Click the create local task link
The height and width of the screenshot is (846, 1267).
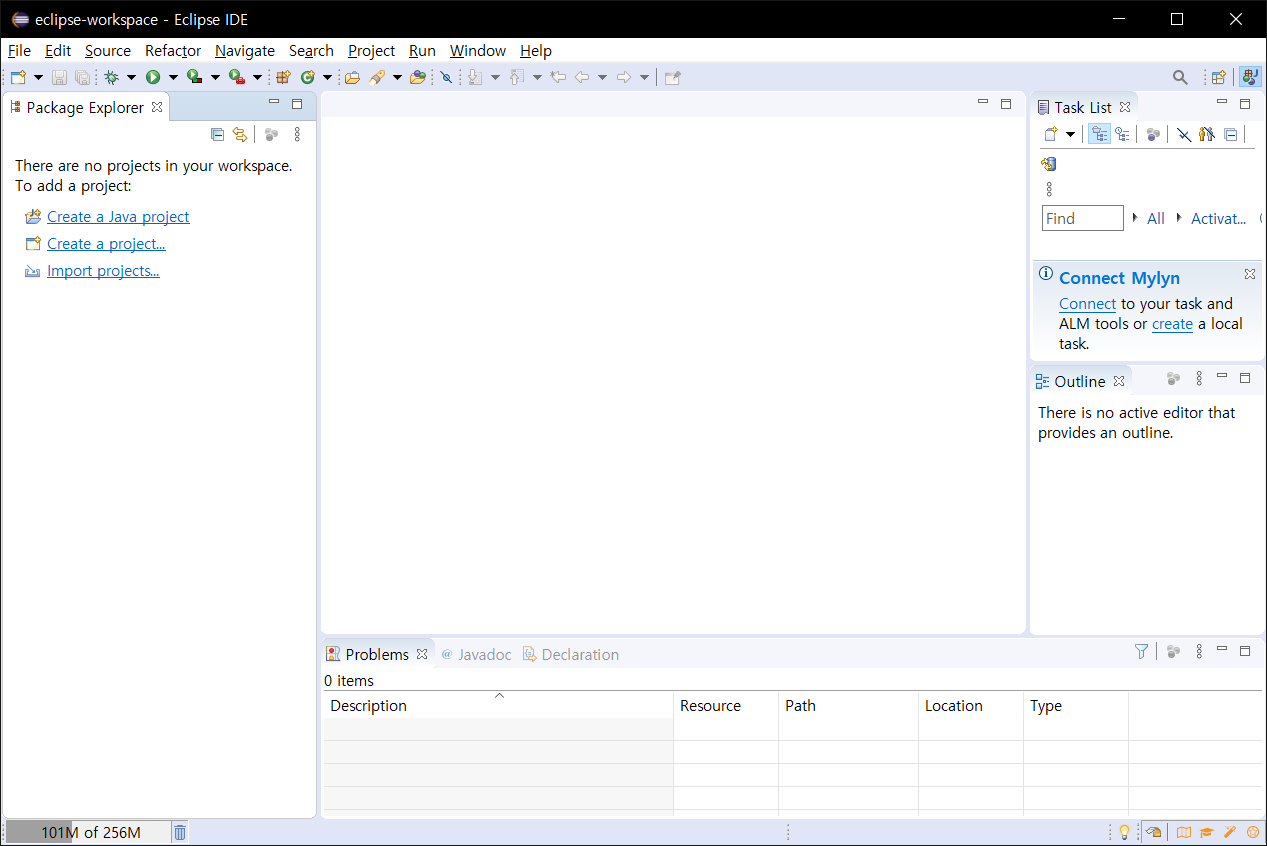(1172, 323)
